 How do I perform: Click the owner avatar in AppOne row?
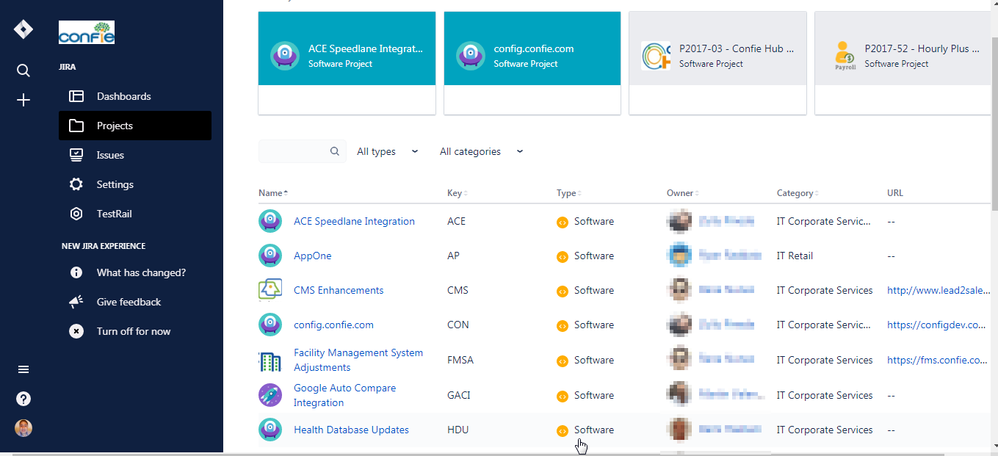point(679,255)
